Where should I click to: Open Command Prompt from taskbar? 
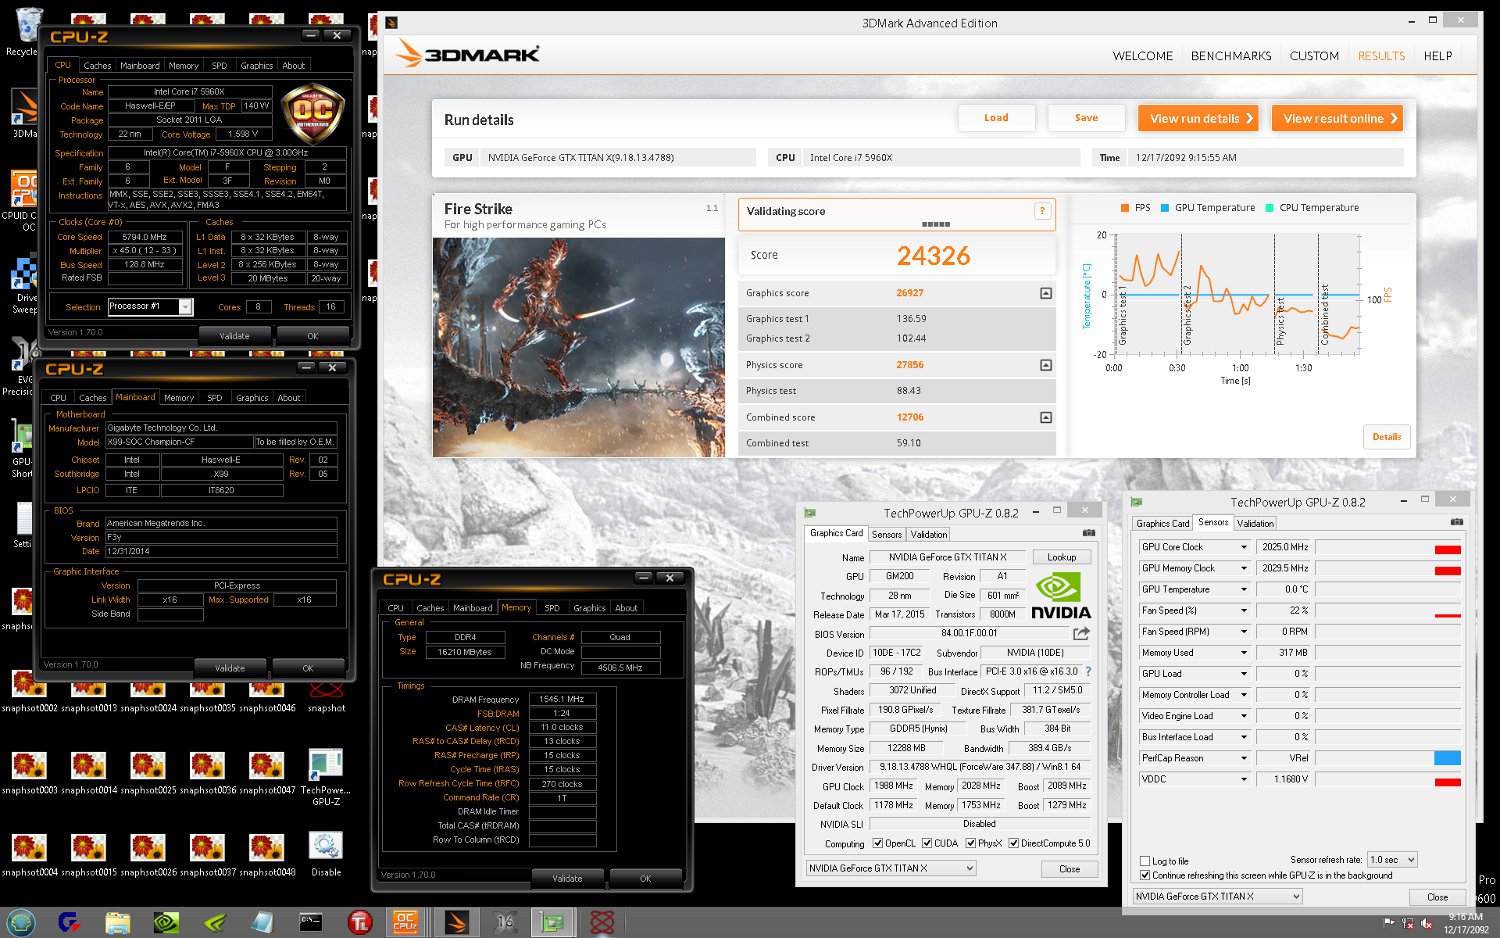[x=311, y=922]
